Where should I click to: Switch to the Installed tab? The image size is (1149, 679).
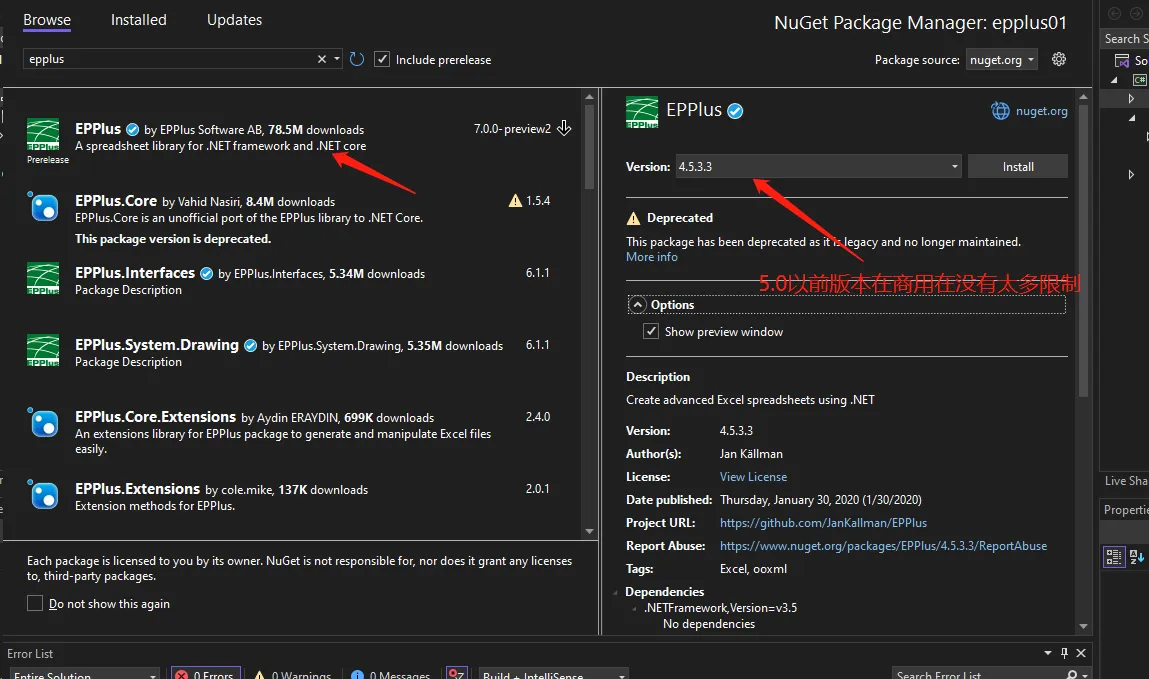point(138,20)
